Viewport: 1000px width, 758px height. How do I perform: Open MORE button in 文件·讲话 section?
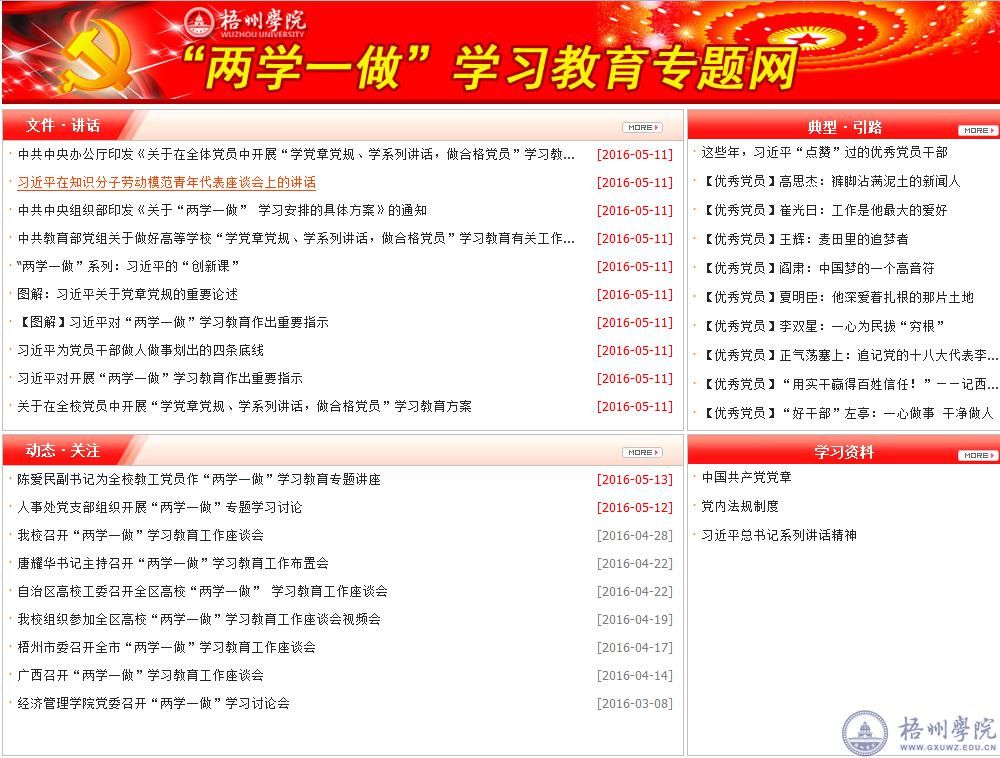tap(643, 128)
